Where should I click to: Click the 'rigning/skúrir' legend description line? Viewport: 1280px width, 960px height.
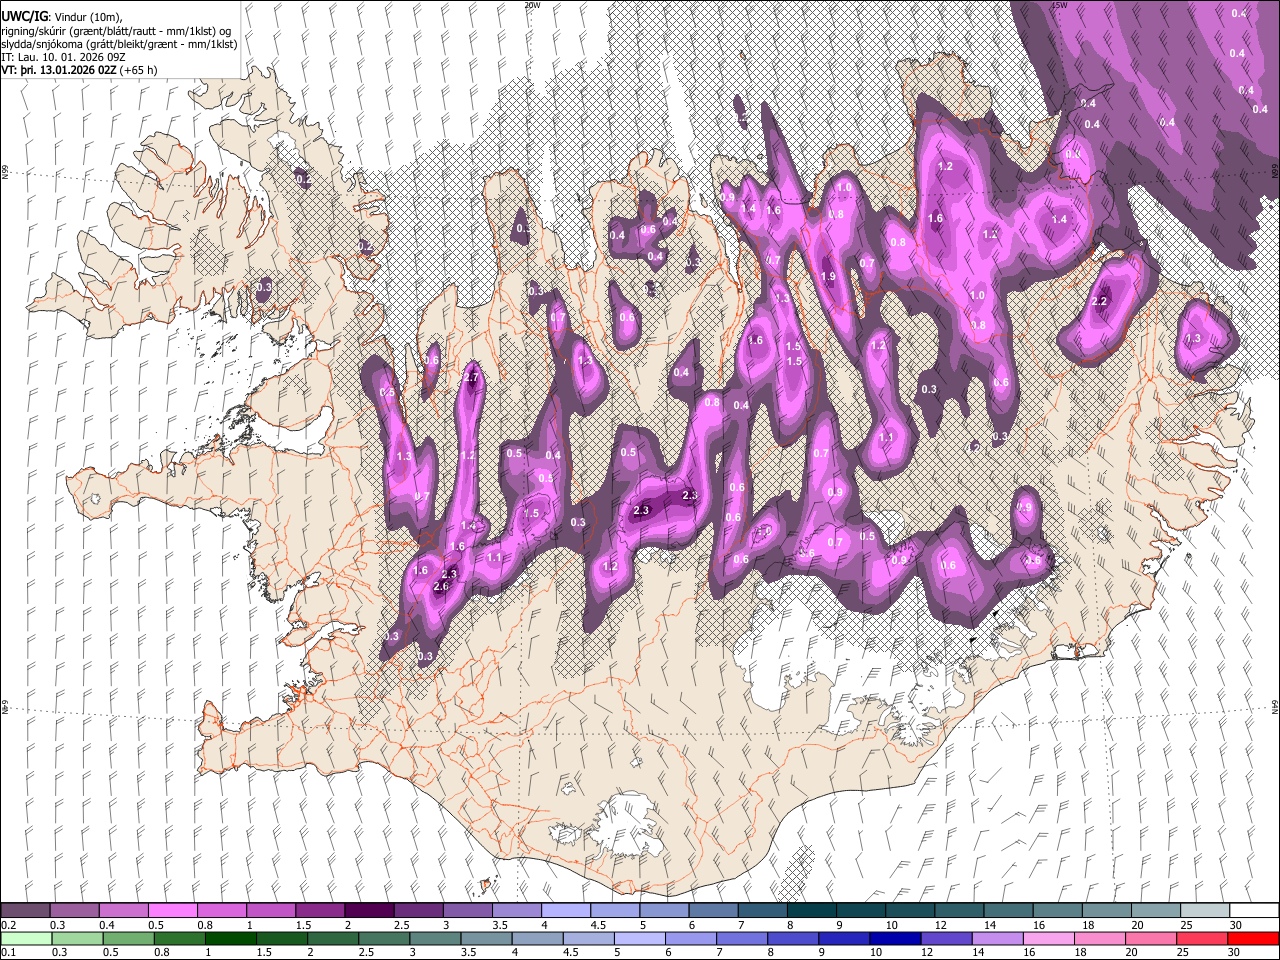point(118,31)
